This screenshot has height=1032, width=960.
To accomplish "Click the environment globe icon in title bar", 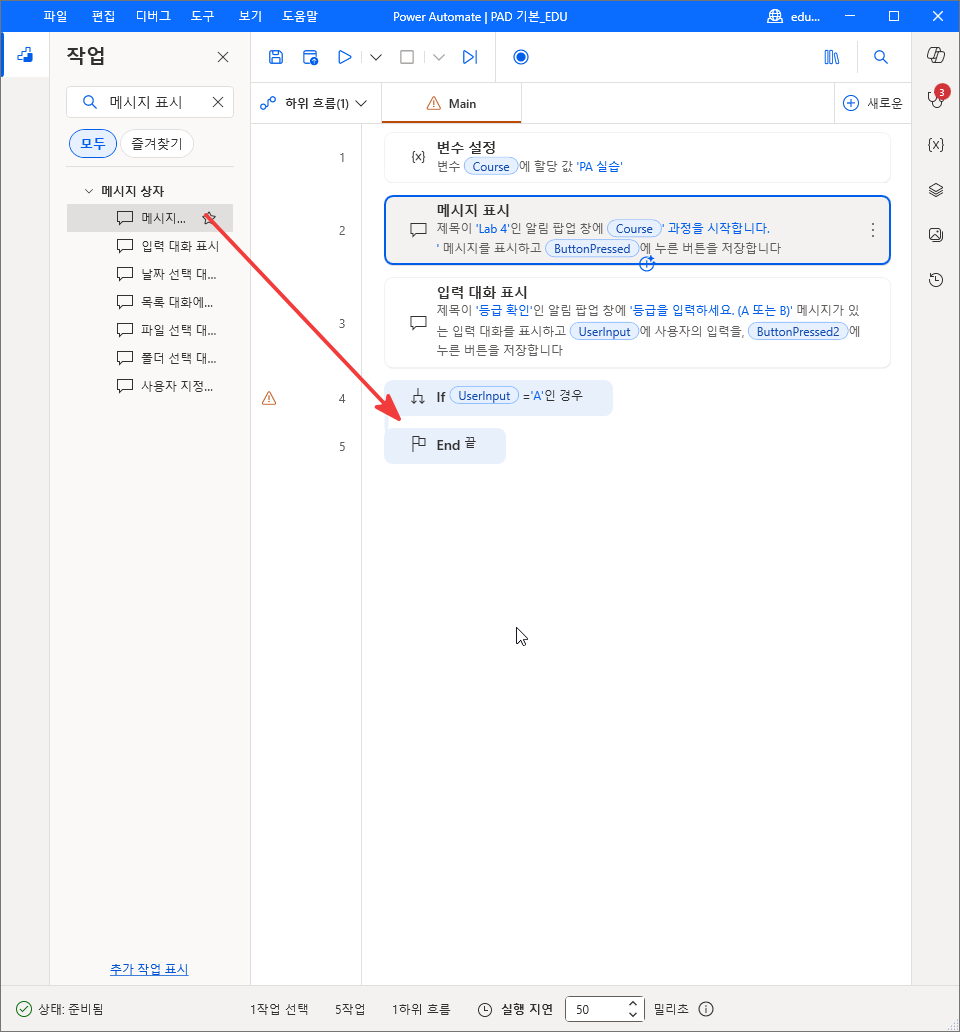I will (x=774, y=16).
